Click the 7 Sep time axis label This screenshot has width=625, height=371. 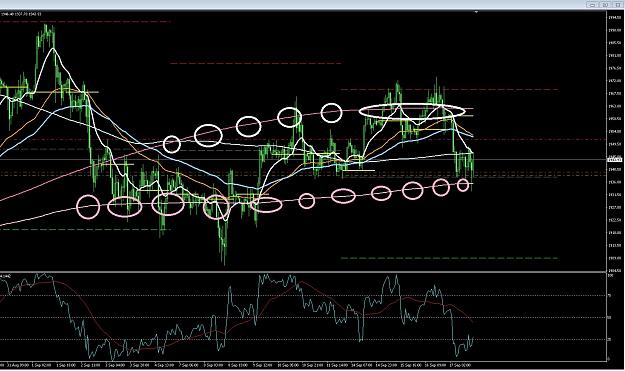point(188,365)
